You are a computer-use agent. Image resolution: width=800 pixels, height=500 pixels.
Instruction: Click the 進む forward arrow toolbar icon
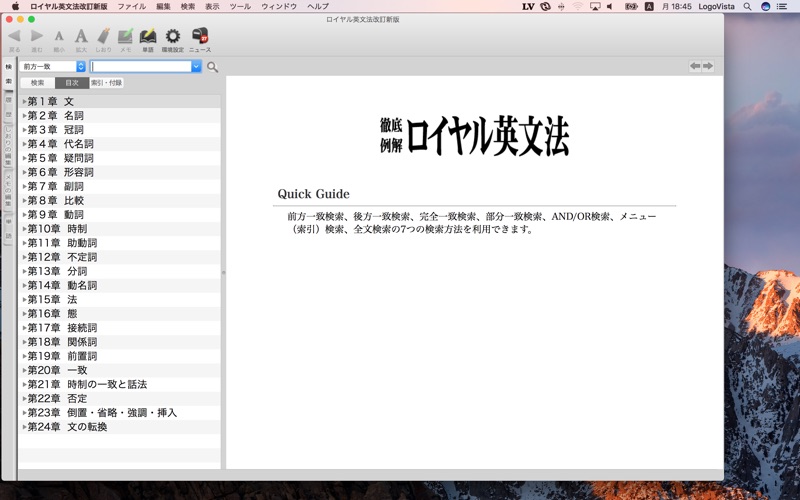click(x=37, y=36)
